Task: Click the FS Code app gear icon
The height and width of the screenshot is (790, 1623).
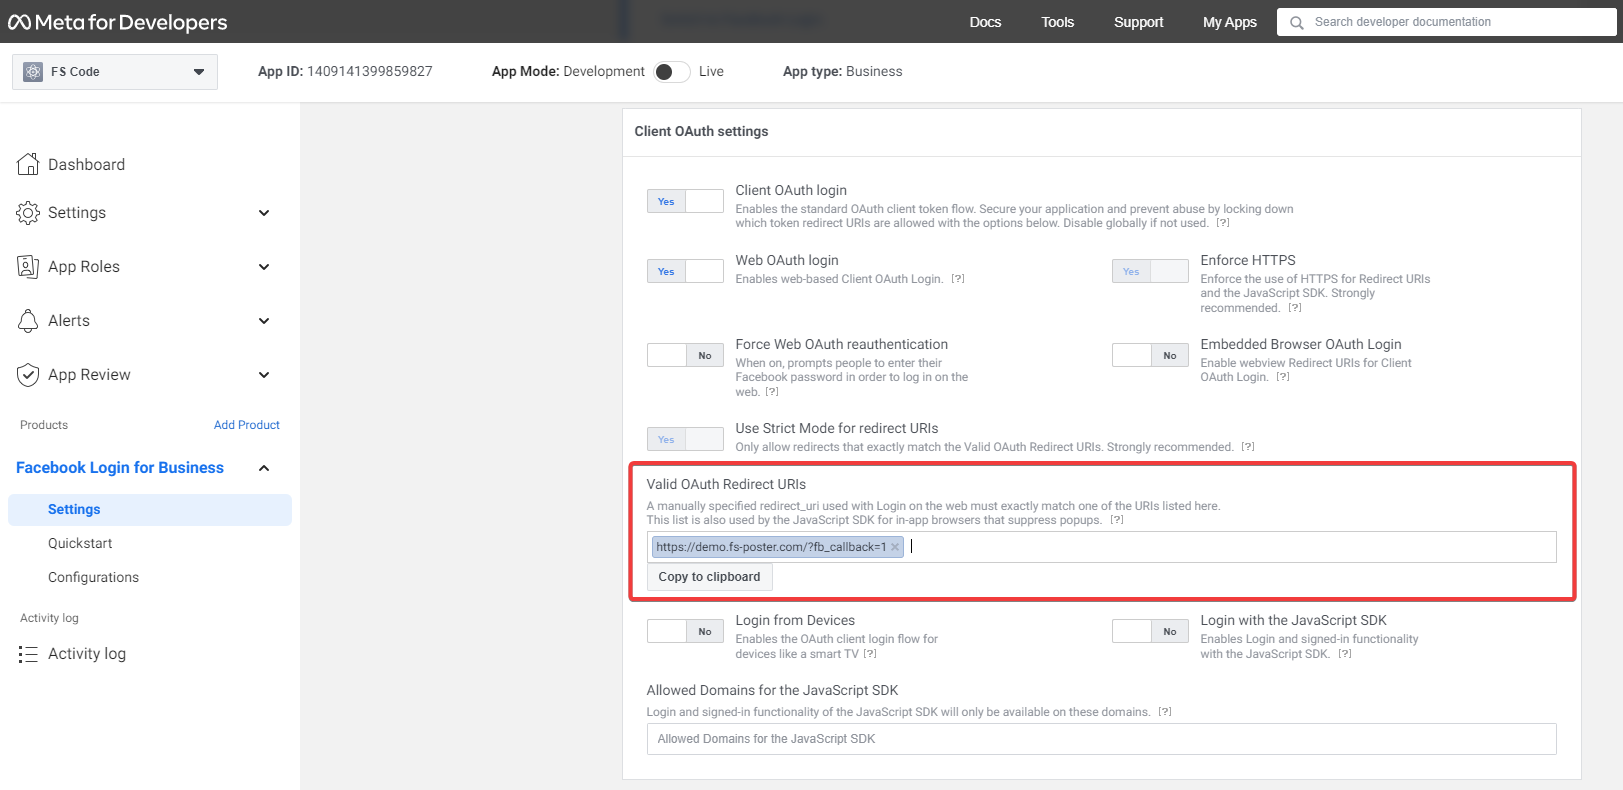Action: click(33, 72)
